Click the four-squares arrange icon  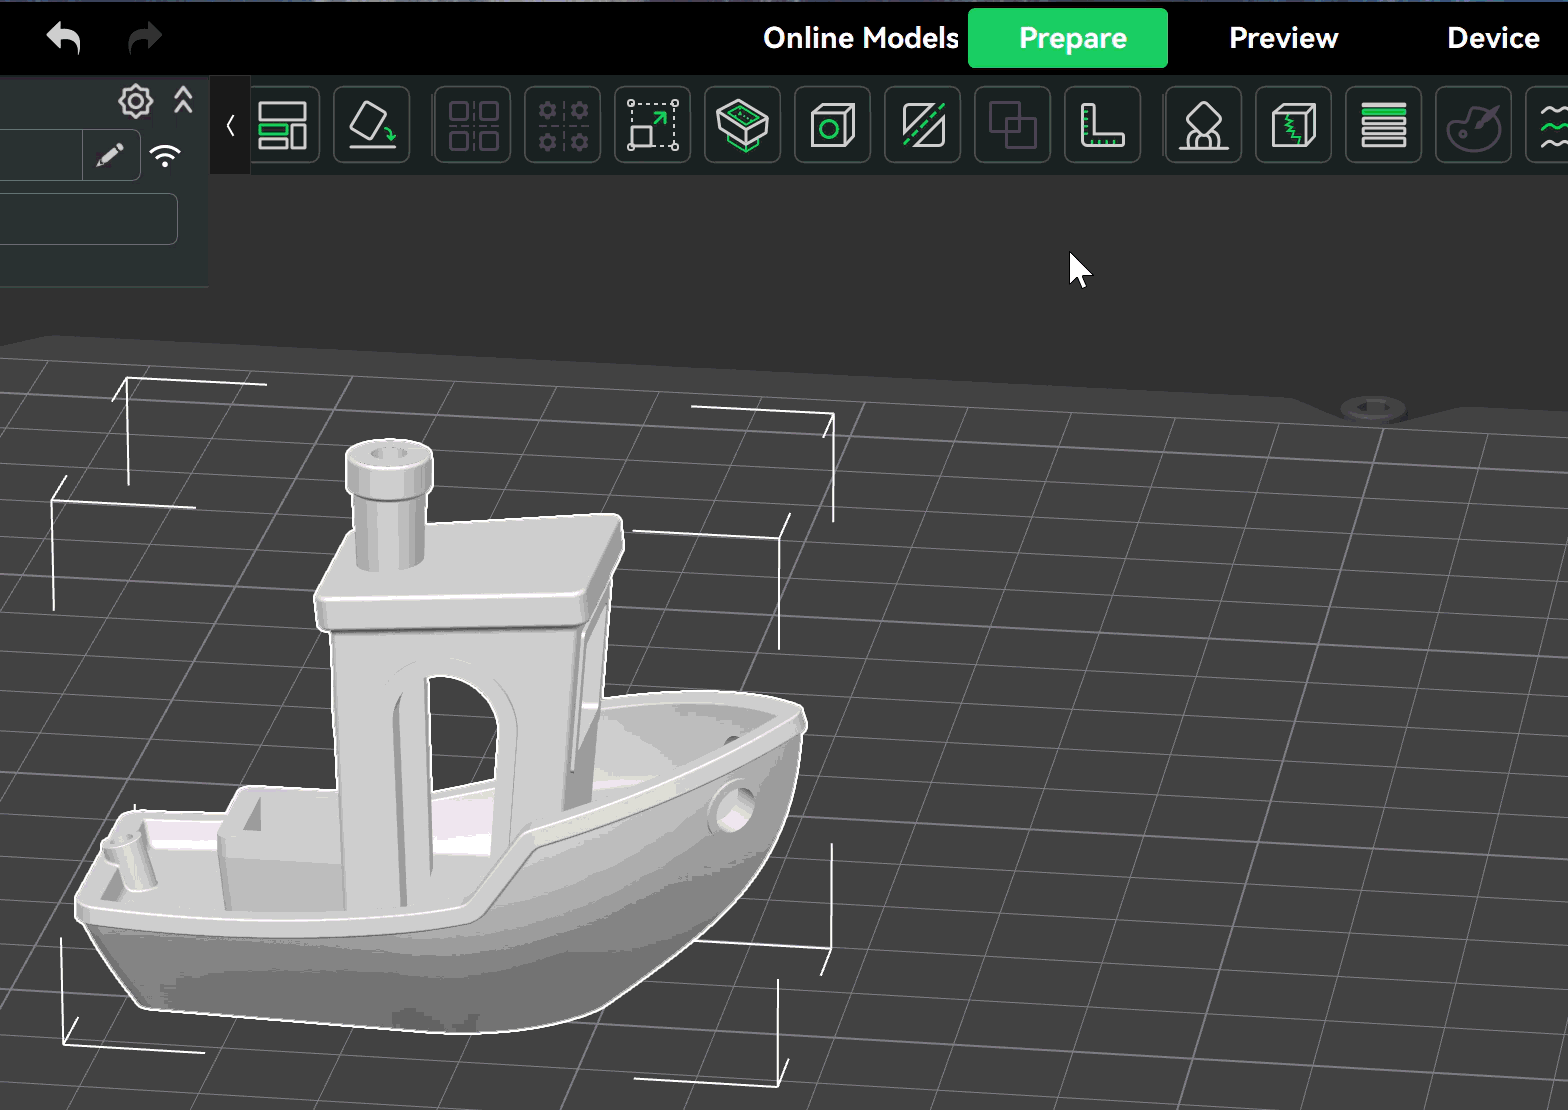tap(473, 125)
